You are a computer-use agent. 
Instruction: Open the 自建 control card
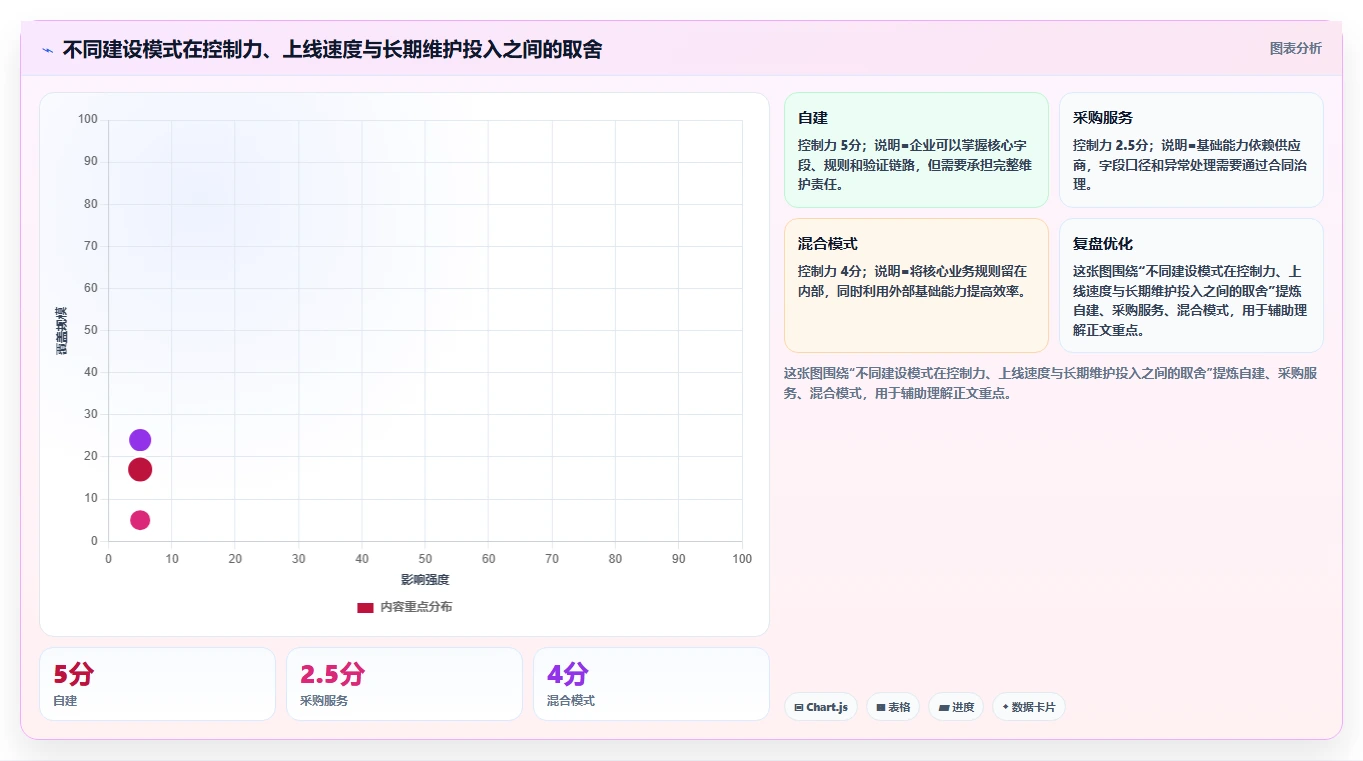(916, 150)
